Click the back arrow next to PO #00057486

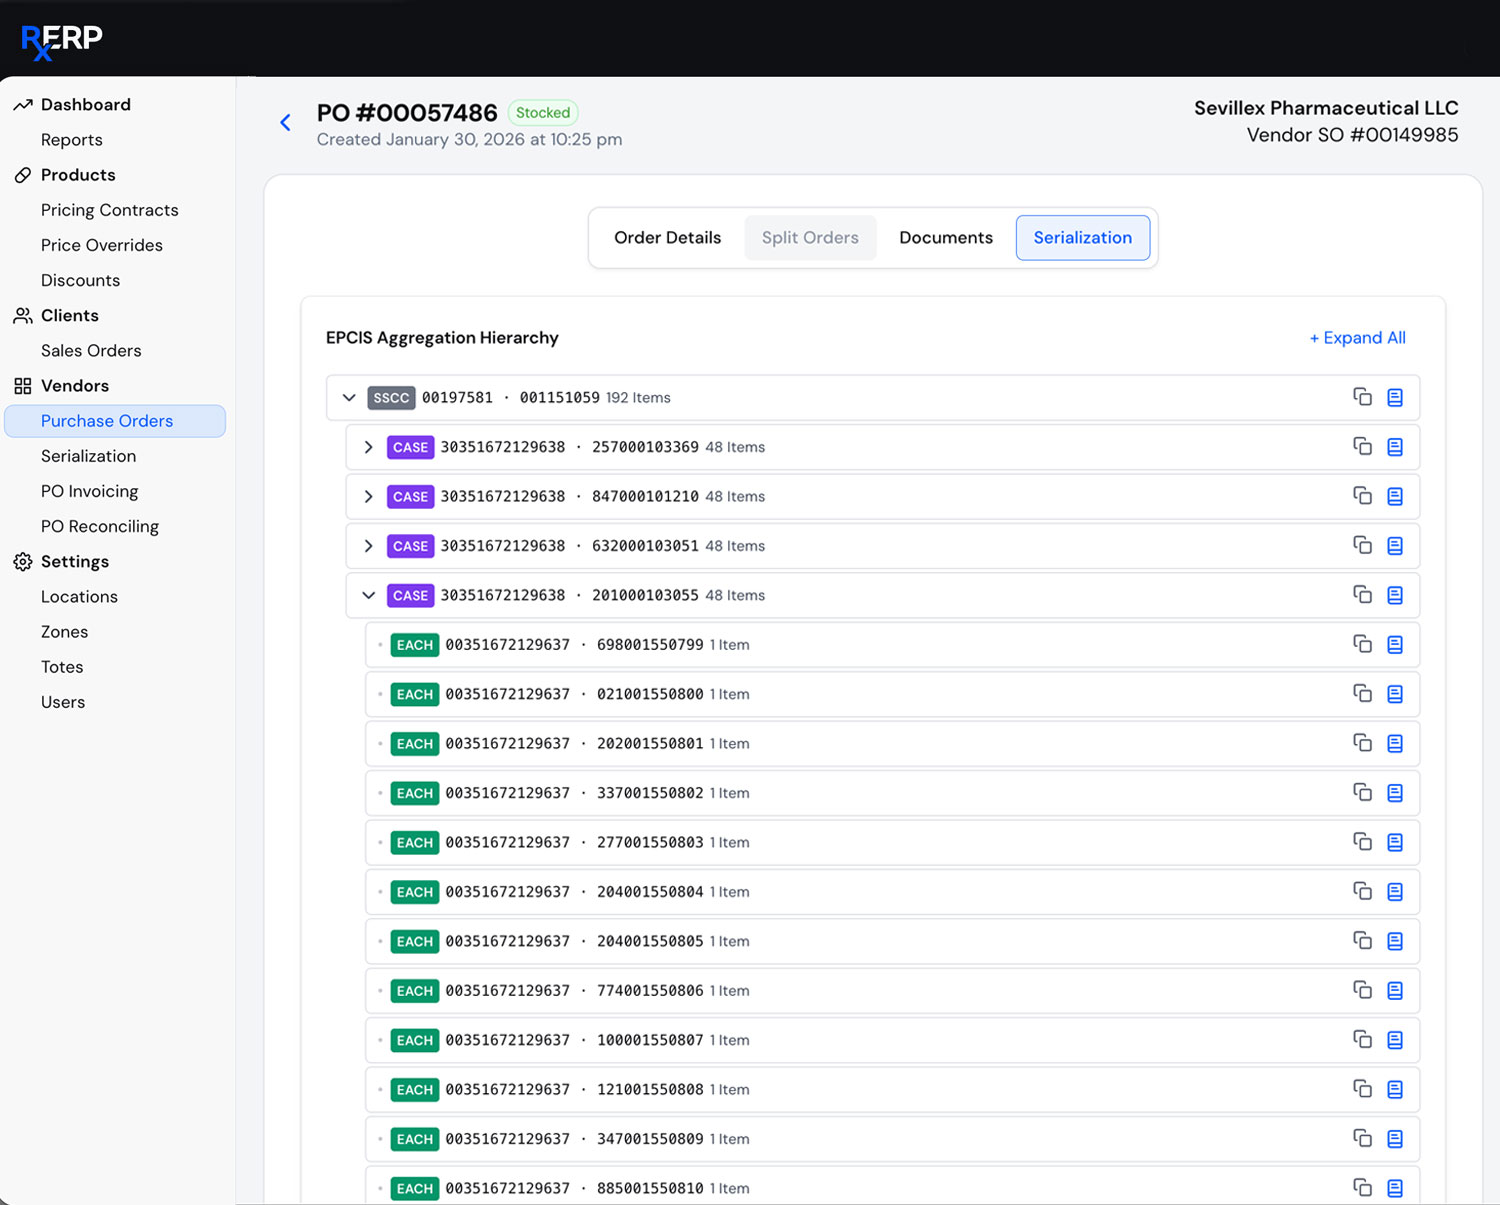(x=286, y=122)
